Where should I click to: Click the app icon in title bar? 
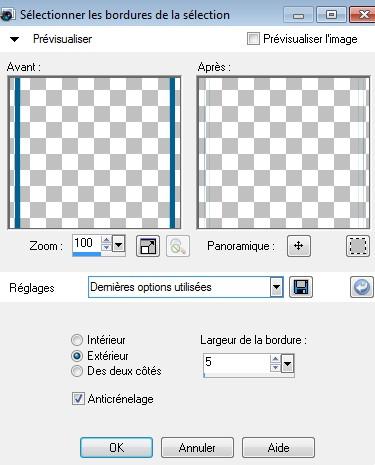(7, 15)
